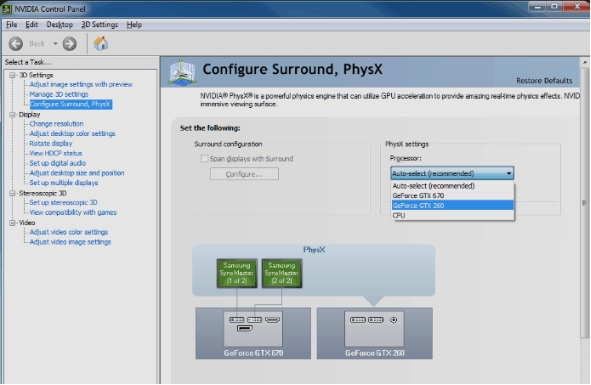Image resolution: width=591 pixels, height=385 pixels.
Task: Open Adjust desktop size and position
Action: click(x=77, y=173)
